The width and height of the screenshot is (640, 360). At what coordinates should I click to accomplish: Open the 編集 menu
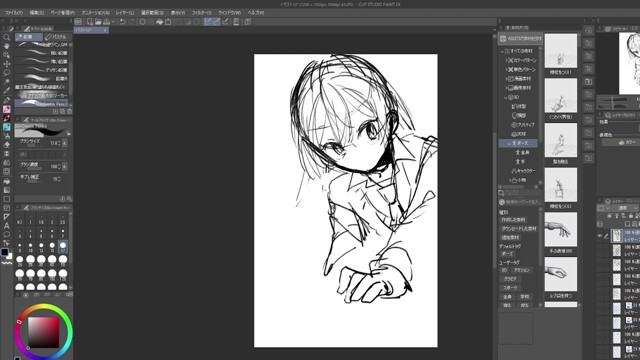(x=37, y=13)
